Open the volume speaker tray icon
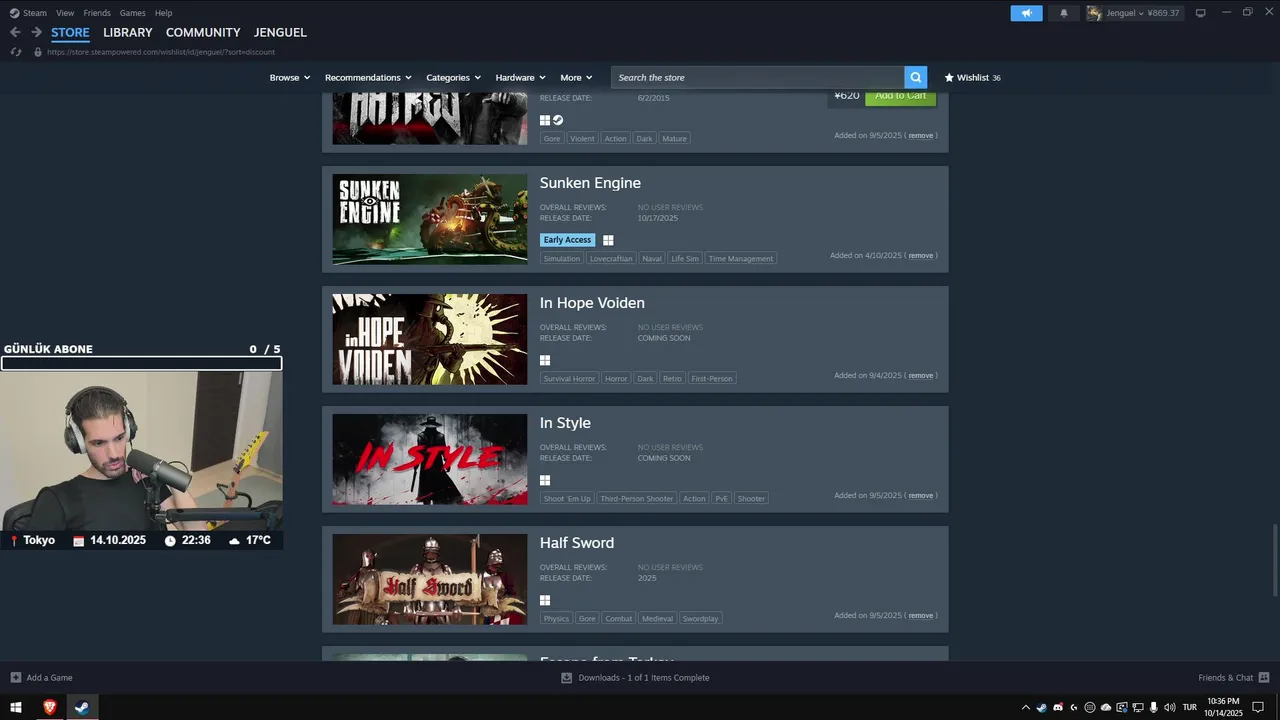 coord(1170,707)
